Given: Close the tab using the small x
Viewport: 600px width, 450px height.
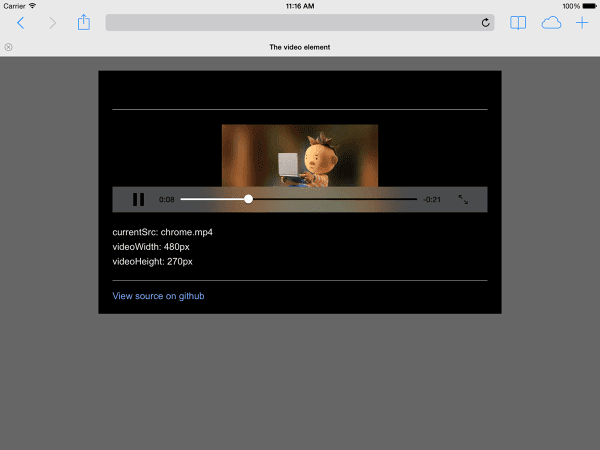Looking at the screenshot, I should 9,47.
